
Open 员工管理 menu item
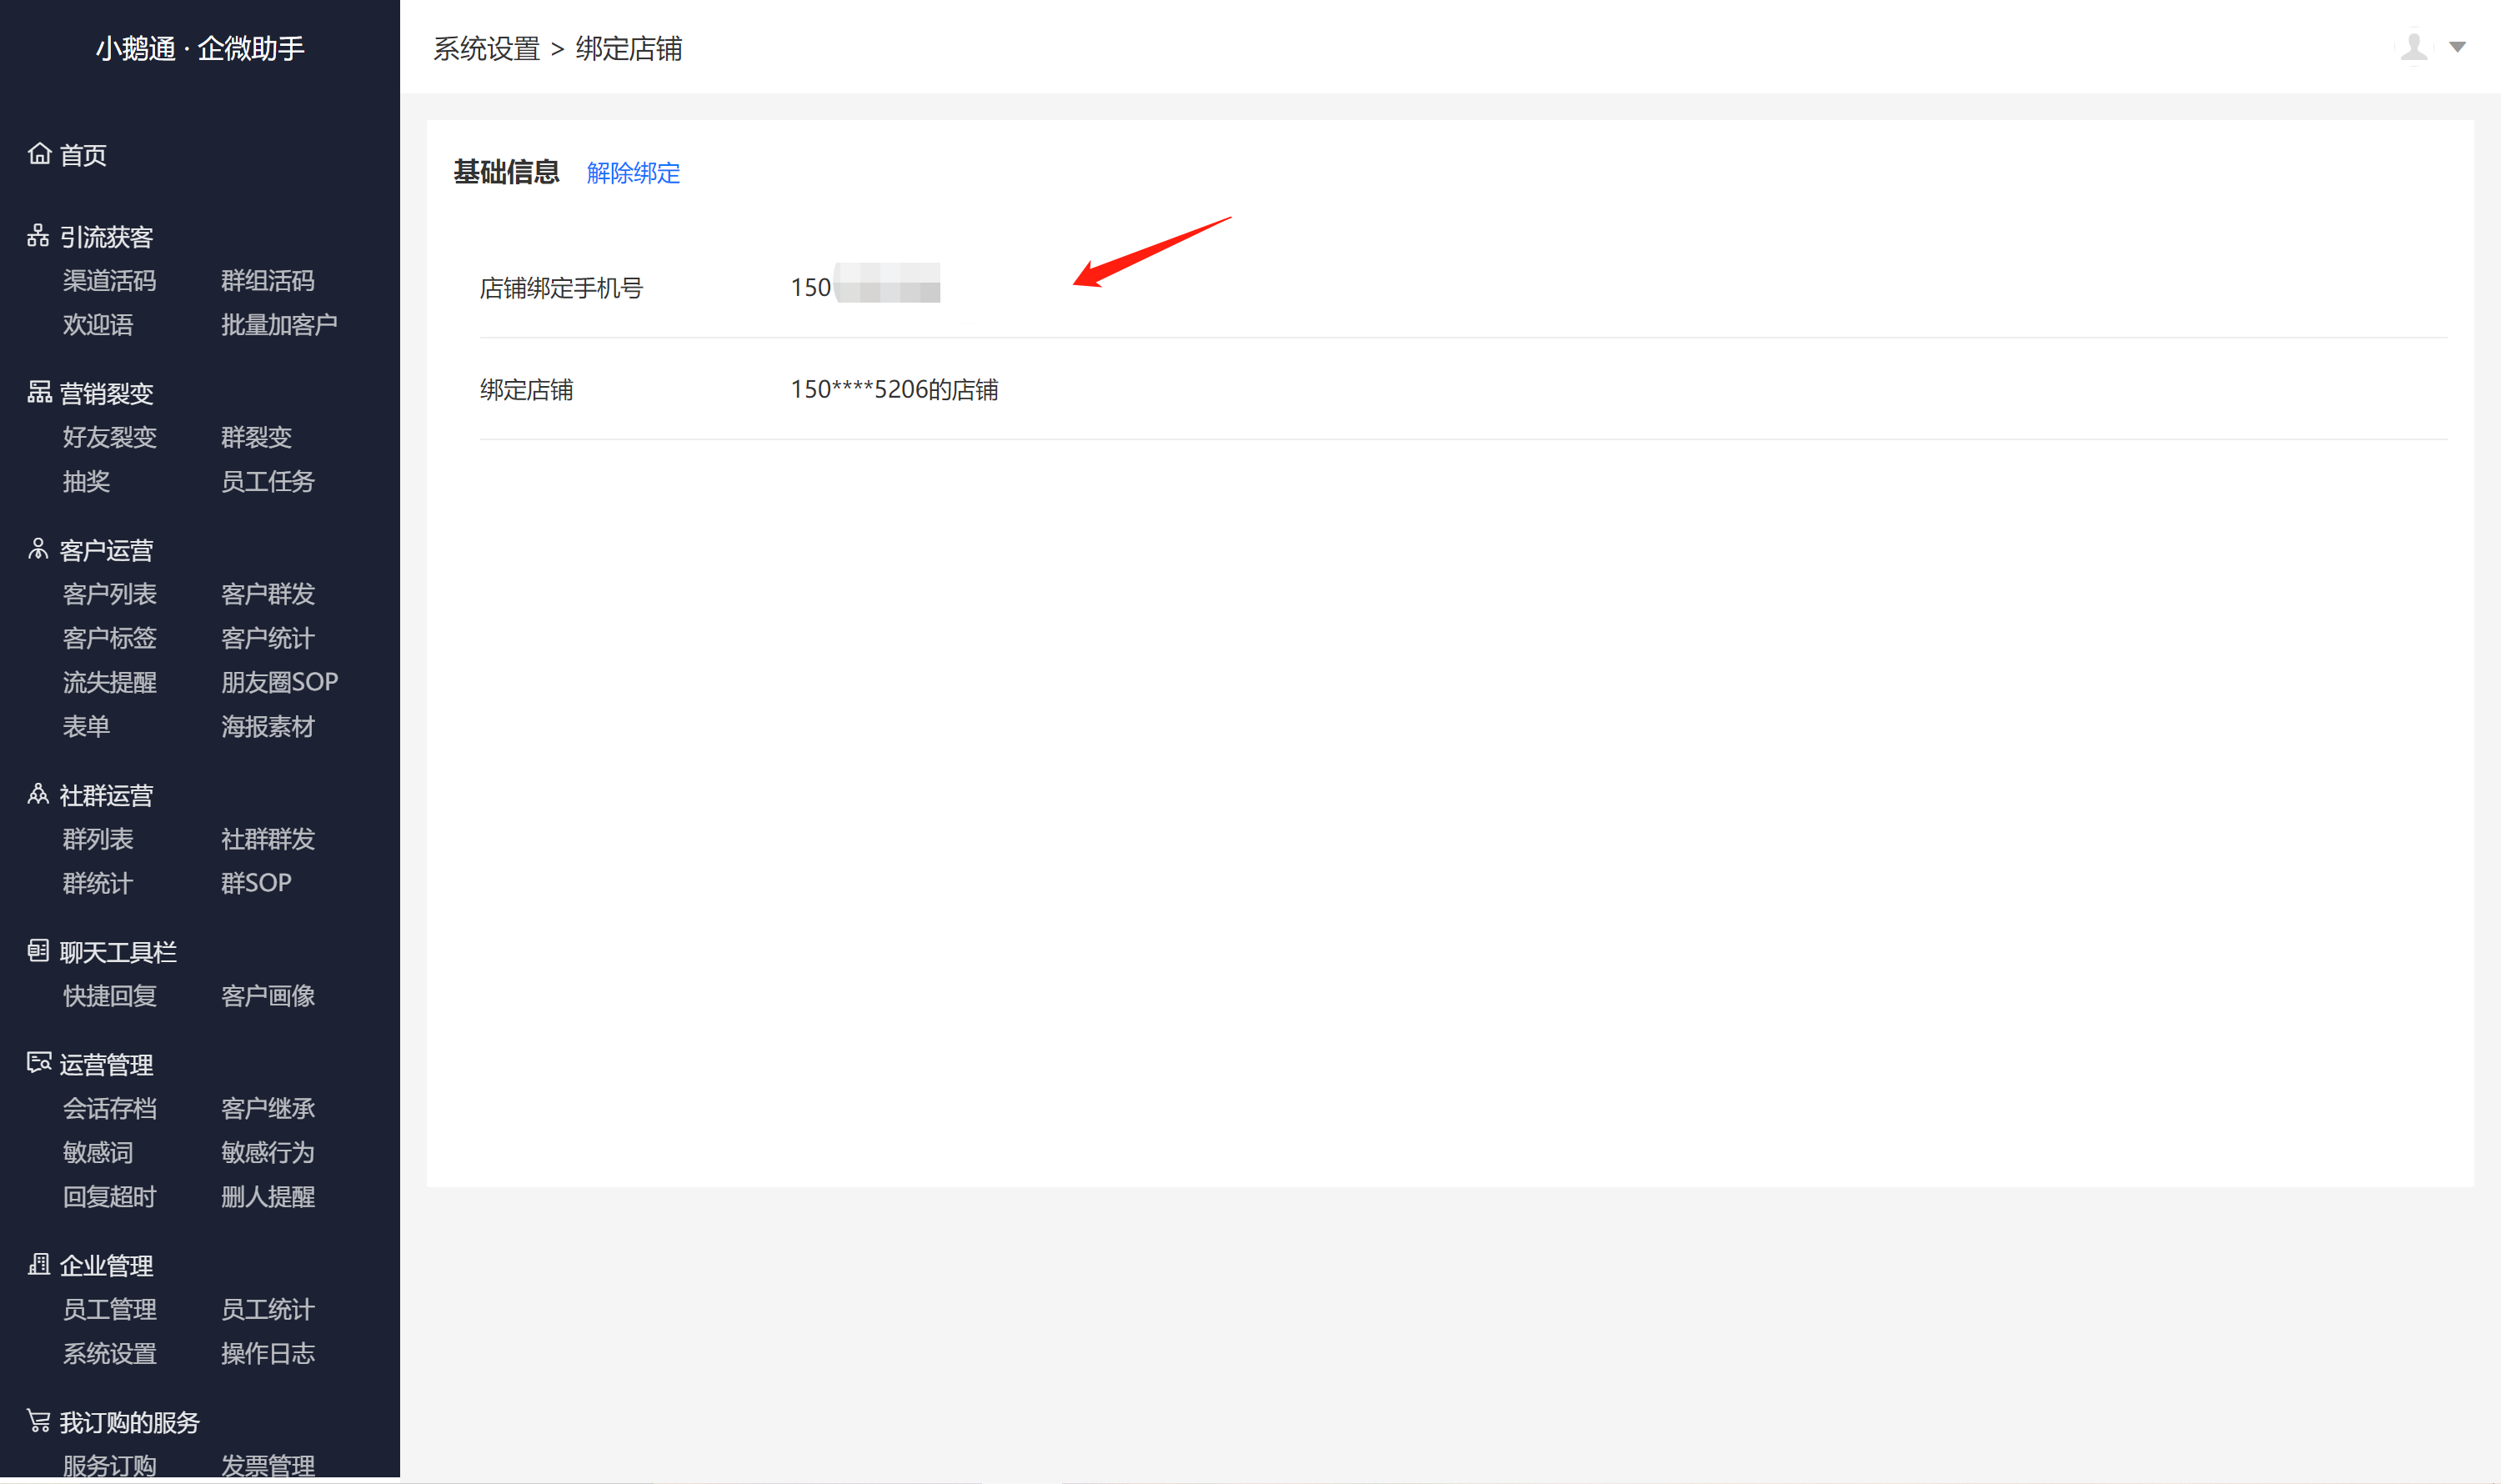point(110,1310)
